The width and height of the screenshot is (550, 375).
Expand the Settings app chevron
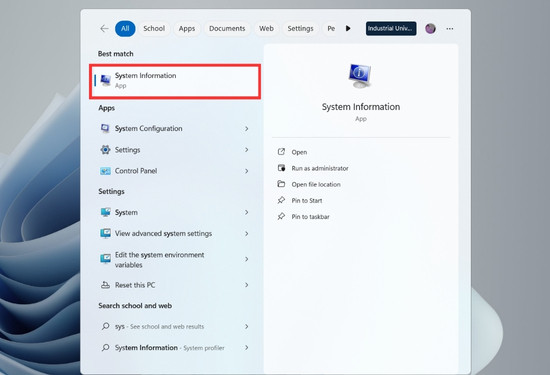tap(247, 150)
